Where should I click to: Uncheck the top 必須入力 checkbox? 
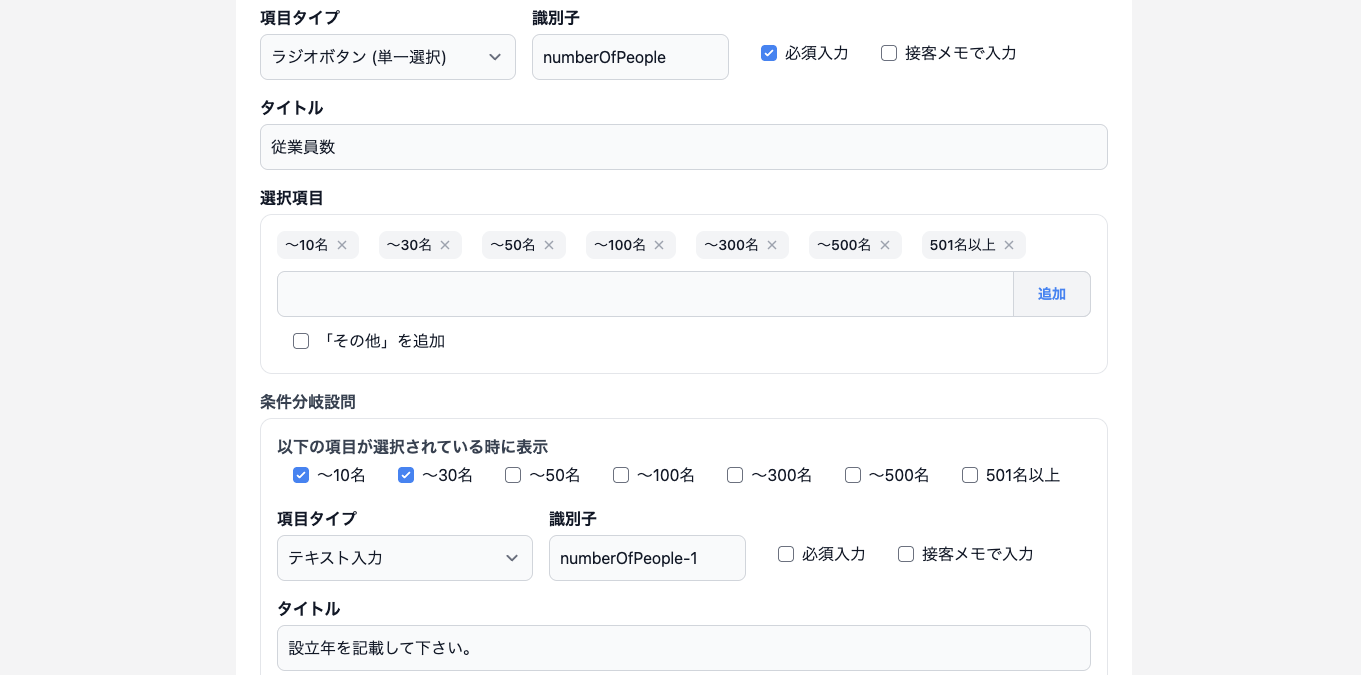coord(769,53)
